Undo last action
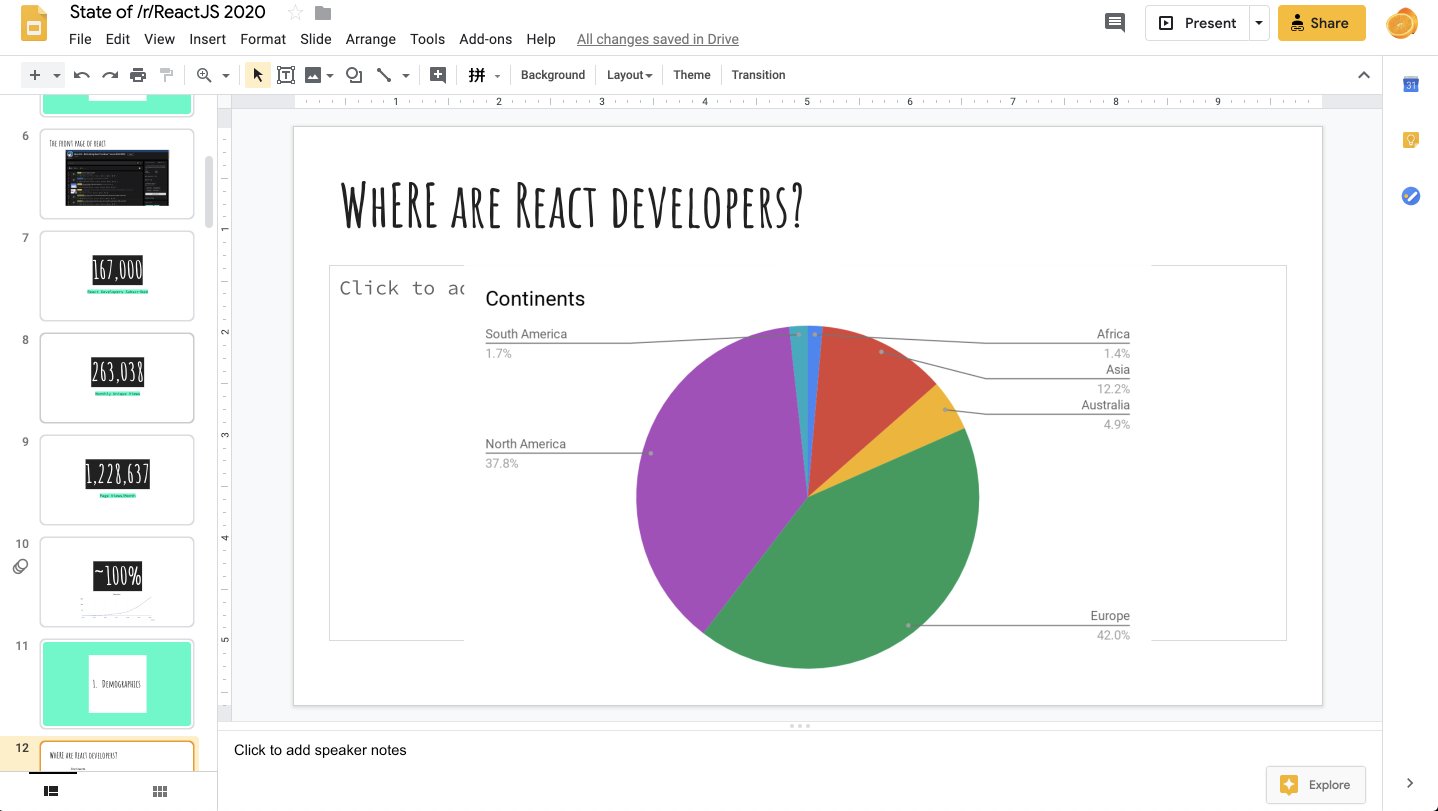Screen dimensions: 1438x811 [82, 75]
